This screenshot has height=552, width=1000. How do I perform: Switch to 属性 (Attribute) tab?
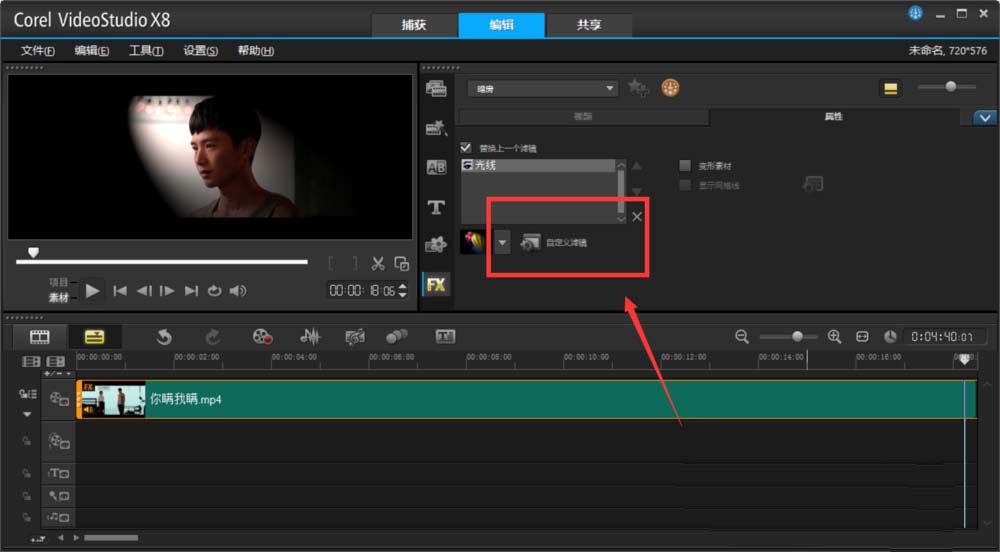(834, 116)
